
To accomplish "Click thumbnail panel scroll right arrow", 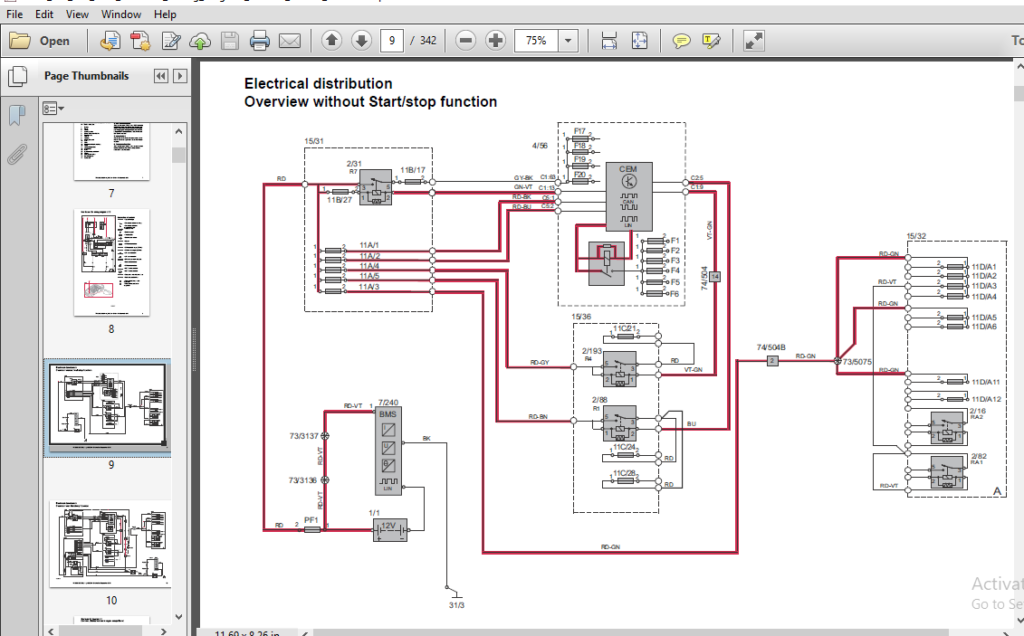I will pyautogui.click(x=163, y=631).
